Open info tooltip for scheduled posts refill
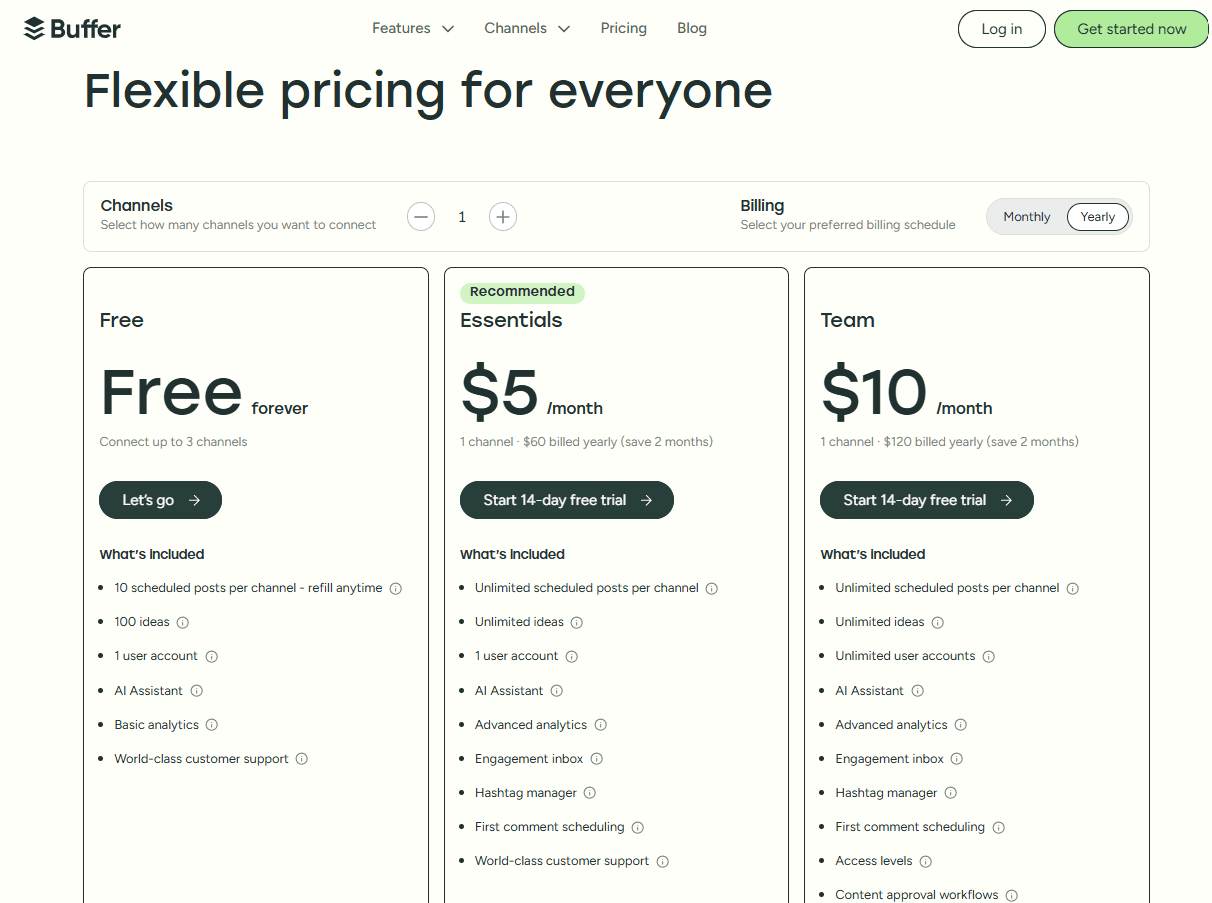Image resolution: width=1212 pixels, height=903 pixels. 396,588
